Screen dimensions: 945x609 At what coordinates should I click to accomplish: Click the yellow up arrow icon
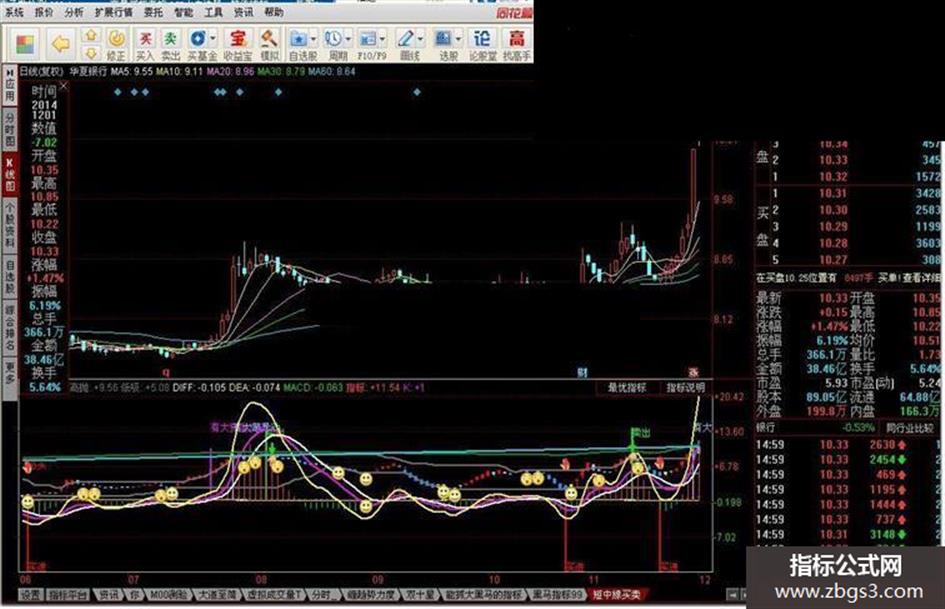point(90,36)
